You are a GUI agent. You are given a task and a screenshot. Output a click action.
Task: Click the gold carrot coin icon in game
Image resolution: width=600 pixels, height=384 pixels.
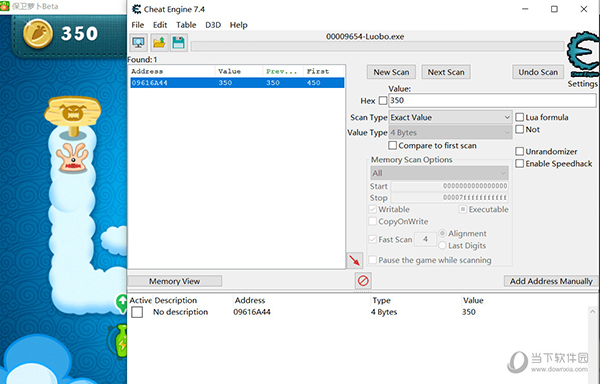(38, 34)
